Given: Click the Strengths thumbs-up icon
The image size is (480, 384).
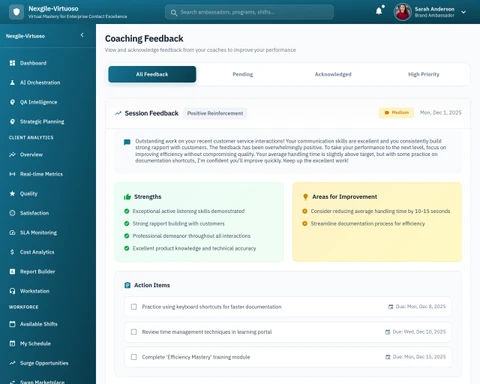Looking at the screenshot, I should pyautogui.click(x=127, y=197).
